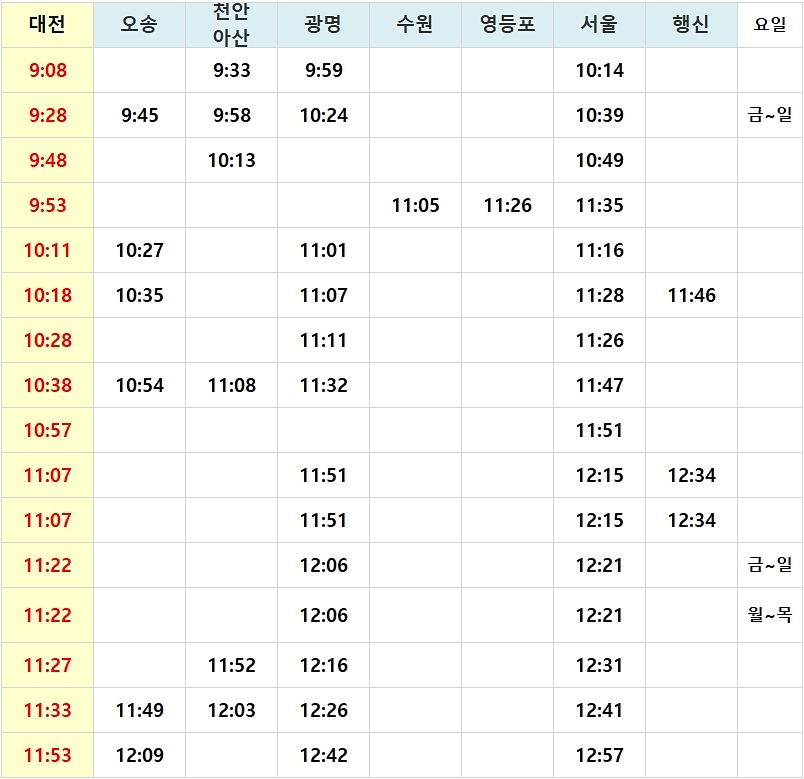Click the 11:11 광명 cell
This screenshot has width=804, height=779.
tap(323, 341)
